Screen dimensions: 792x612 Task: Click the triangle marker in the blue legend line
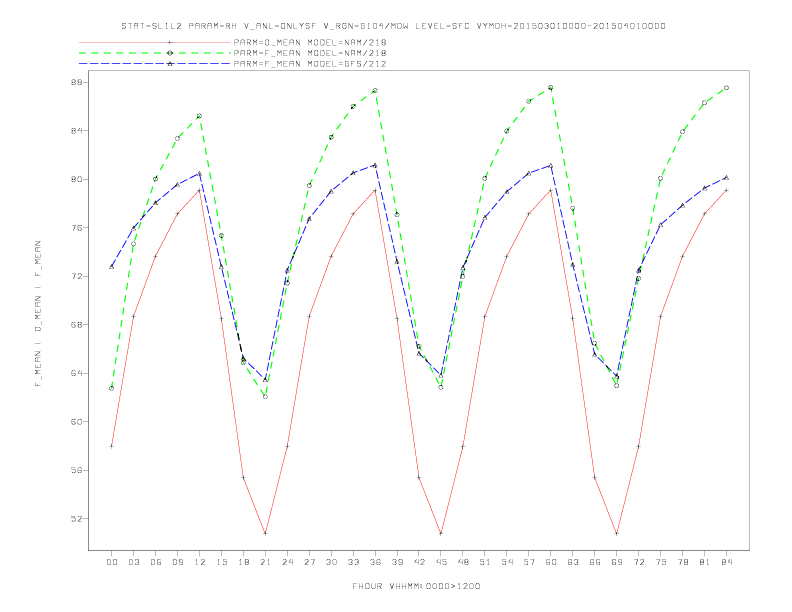(x=170, y=64)
